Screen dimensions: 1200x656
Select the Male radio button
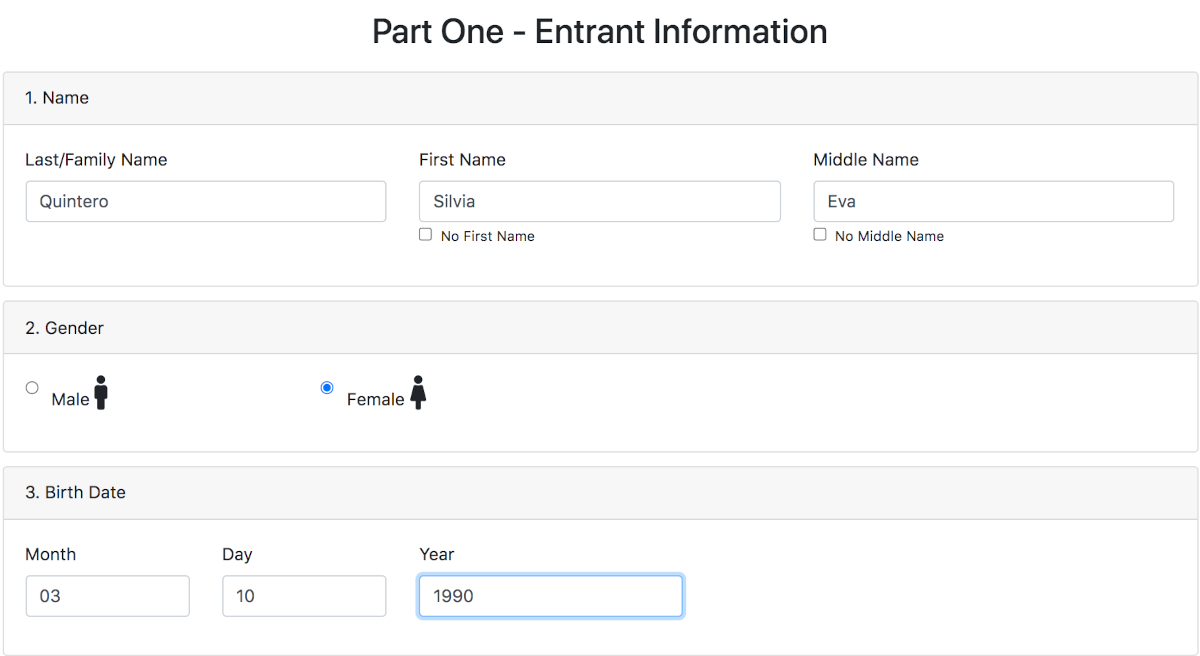tap(32, 387)
